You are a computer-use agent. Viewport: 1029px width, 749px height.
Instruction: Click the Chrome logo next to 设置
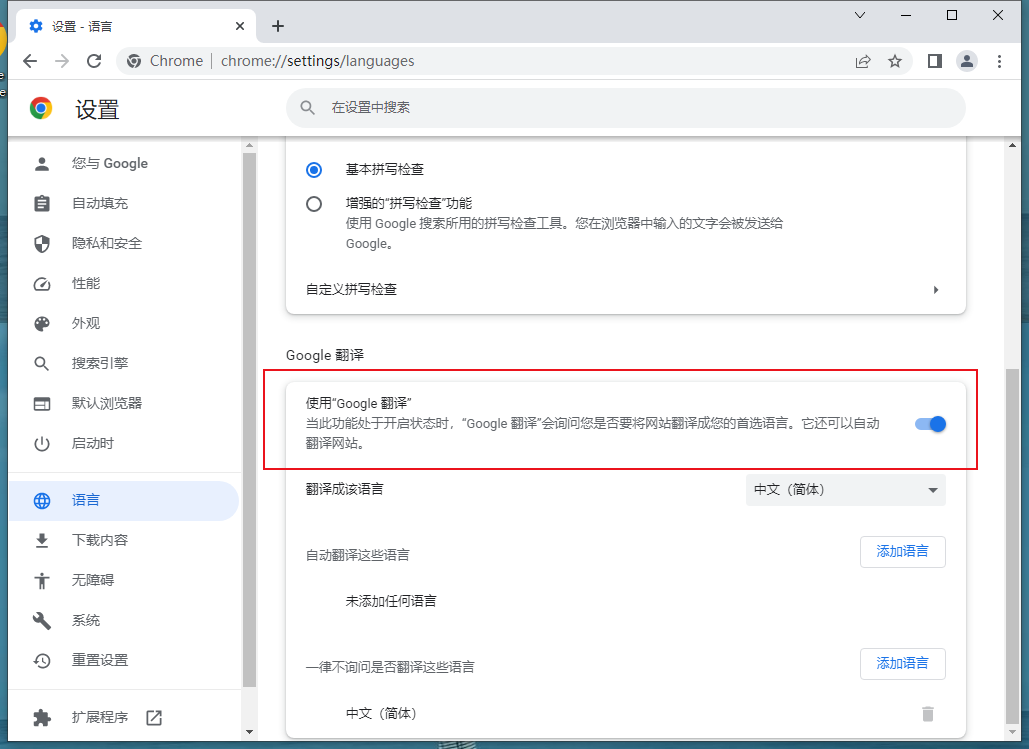tap(41, 108)
